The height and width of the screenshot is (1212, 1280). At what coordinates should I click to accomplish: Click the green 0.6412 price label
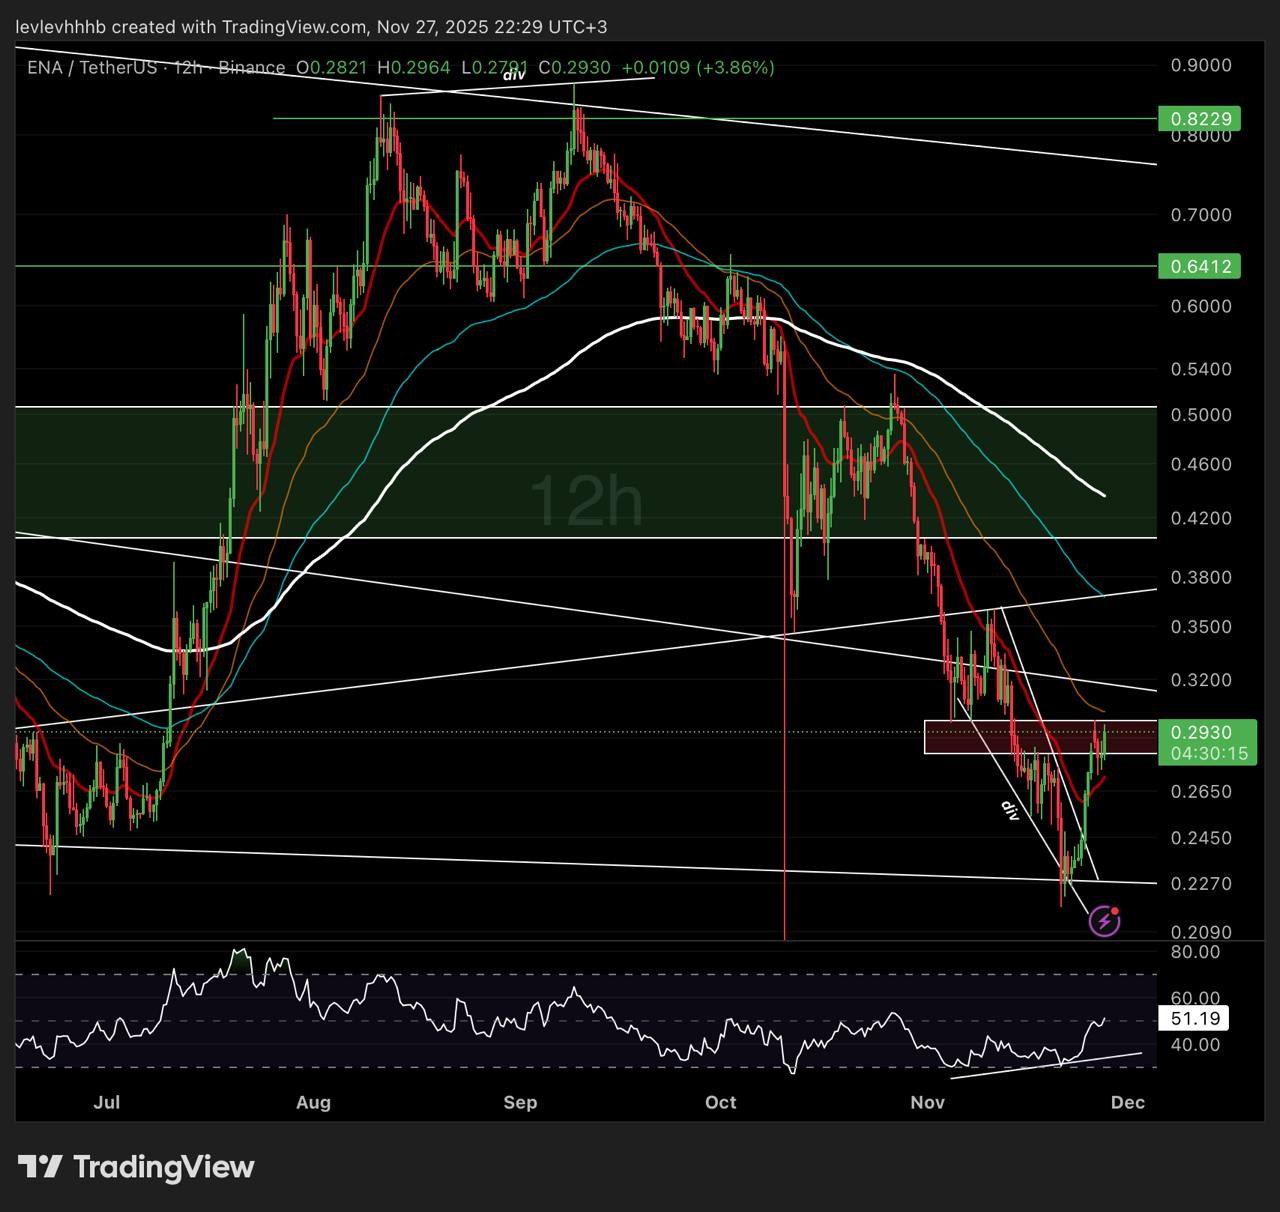point(1199,266)
